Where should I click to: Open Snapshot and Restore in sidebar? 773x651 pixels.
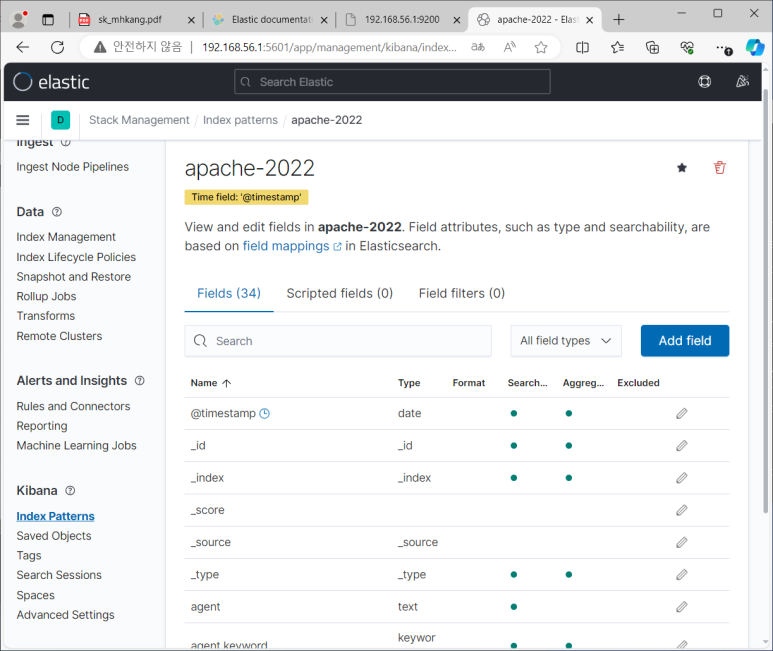(73, 277)
